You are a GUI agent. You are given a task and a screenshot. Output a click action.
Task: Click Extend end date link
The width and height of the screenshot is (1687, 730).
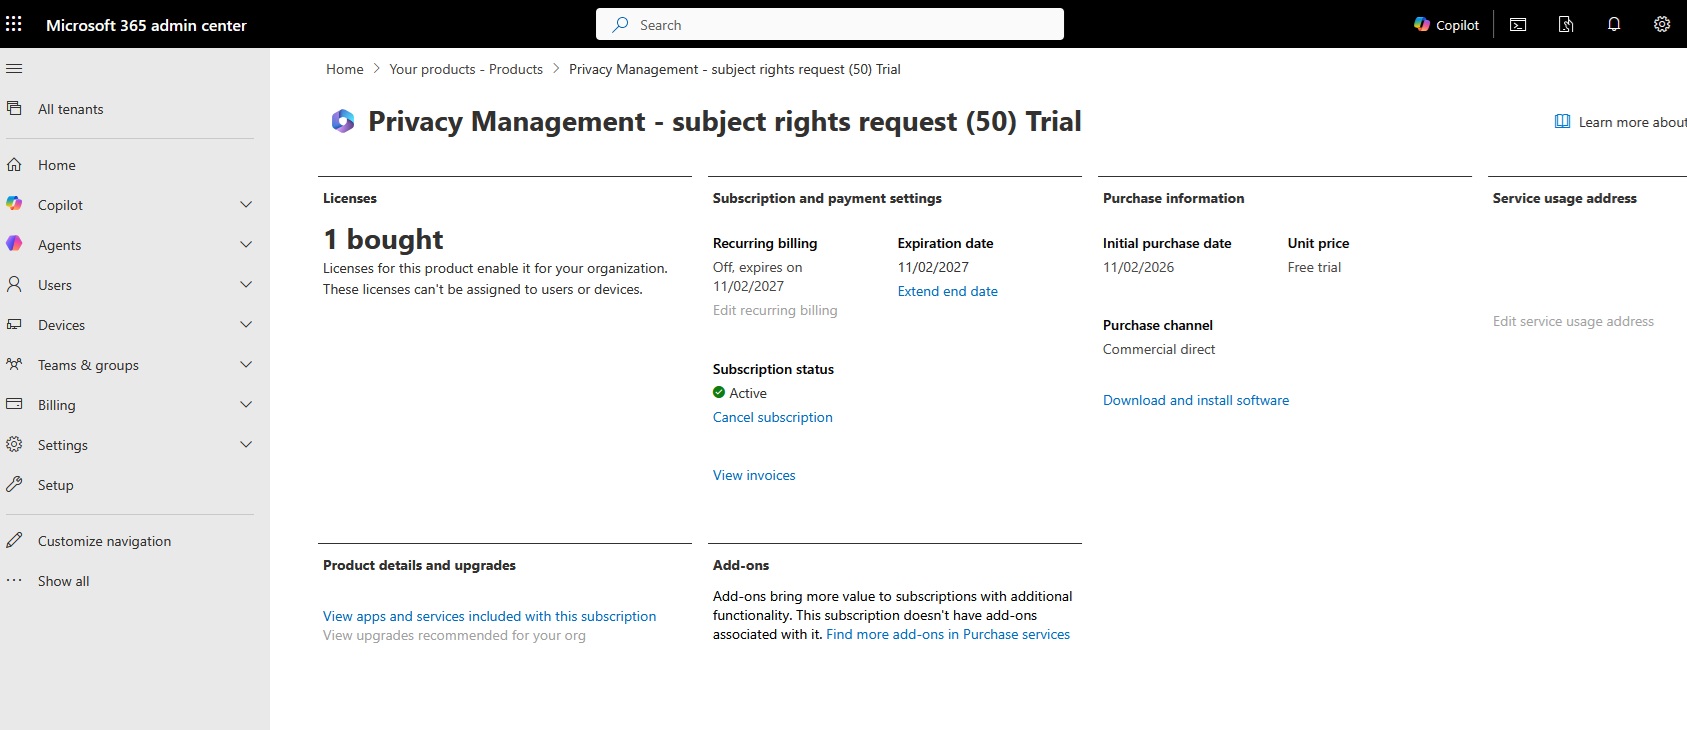[948, 291]
